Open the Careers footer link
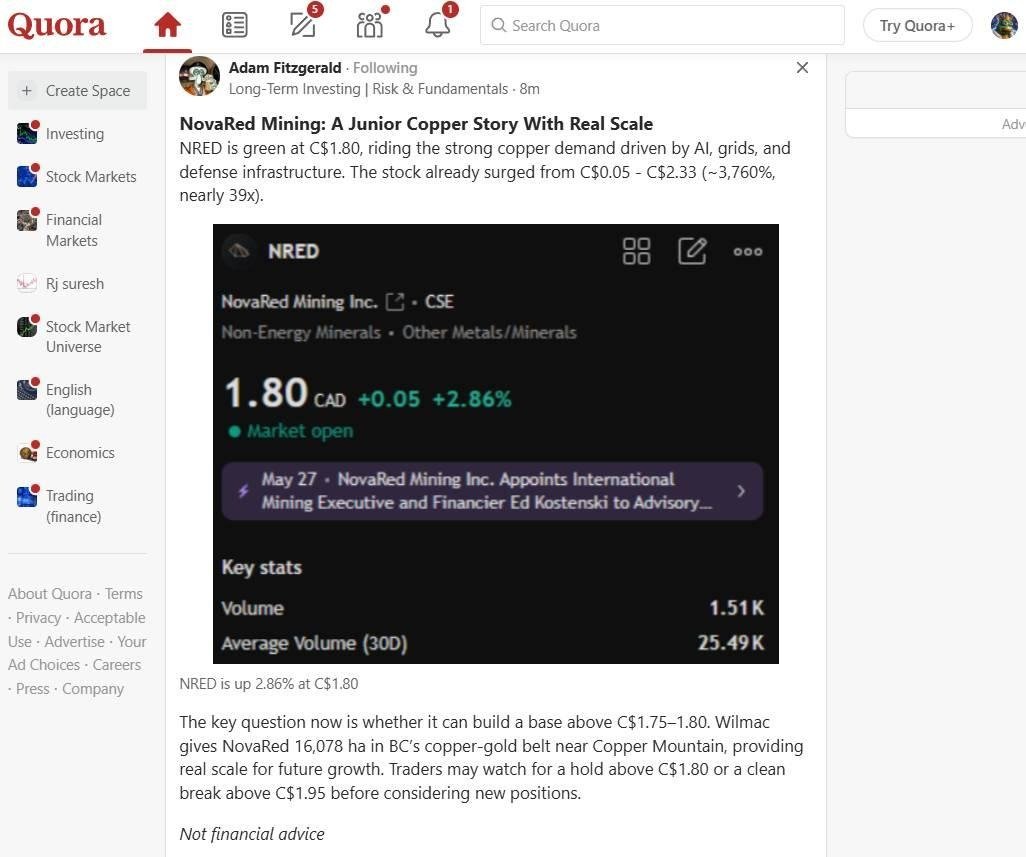Screen dimensions: 1026x857 [116, 665]
